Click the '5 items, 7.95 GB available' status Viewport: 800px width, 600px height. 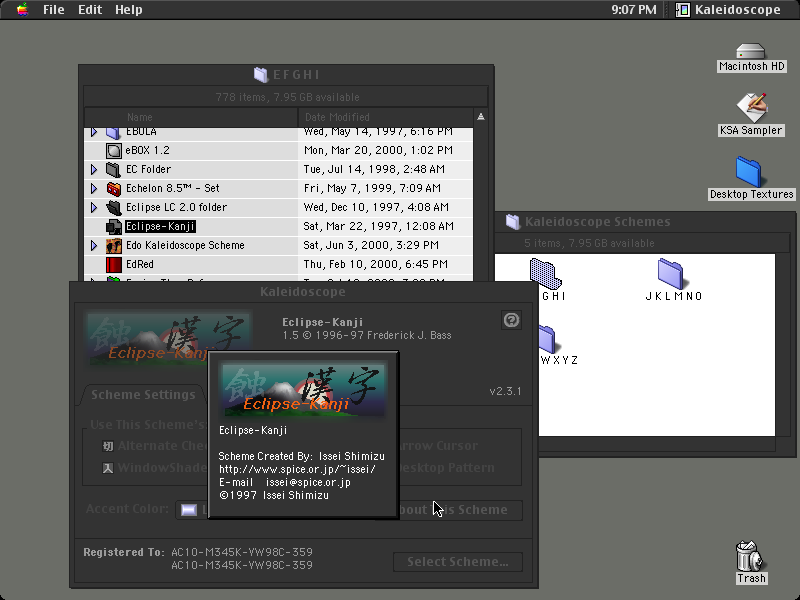(589, 243)
